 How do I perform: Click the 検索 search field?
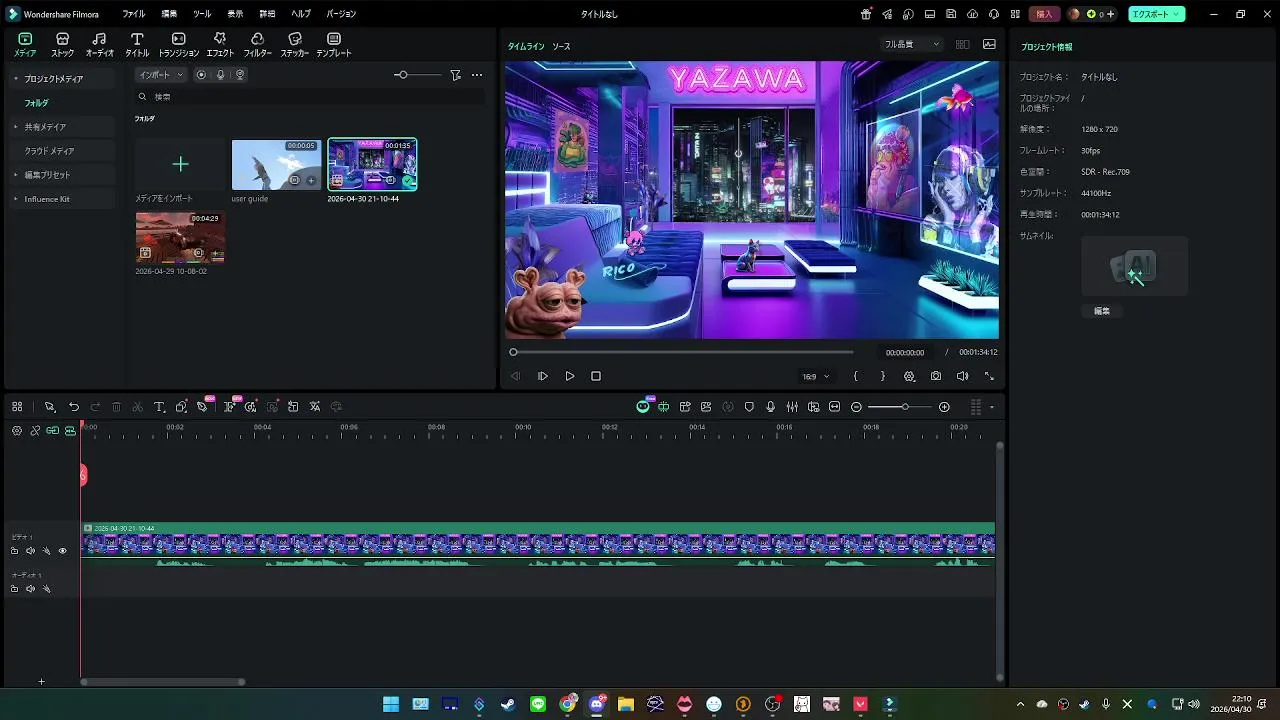tap(310, 97)
